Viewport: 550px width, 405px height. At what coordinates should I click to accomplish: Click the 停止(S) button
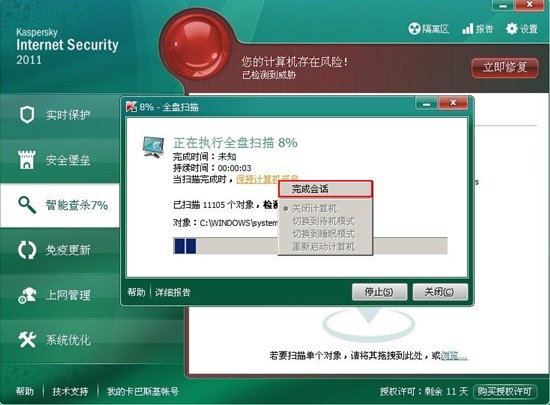click(380, 292)
